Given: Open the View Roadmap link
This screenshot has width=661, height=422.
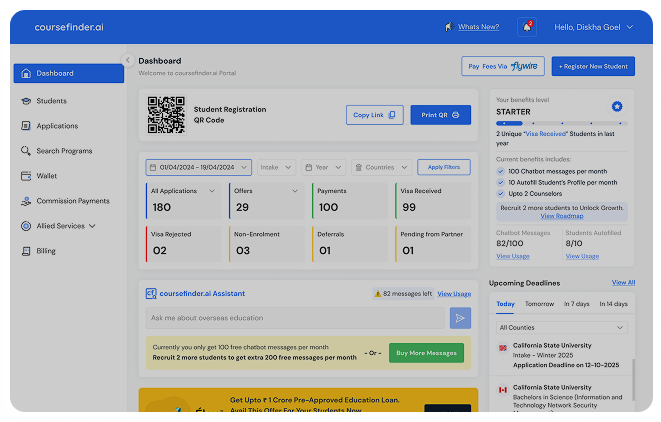Looking at the screenshot, I should pos(562,216).
